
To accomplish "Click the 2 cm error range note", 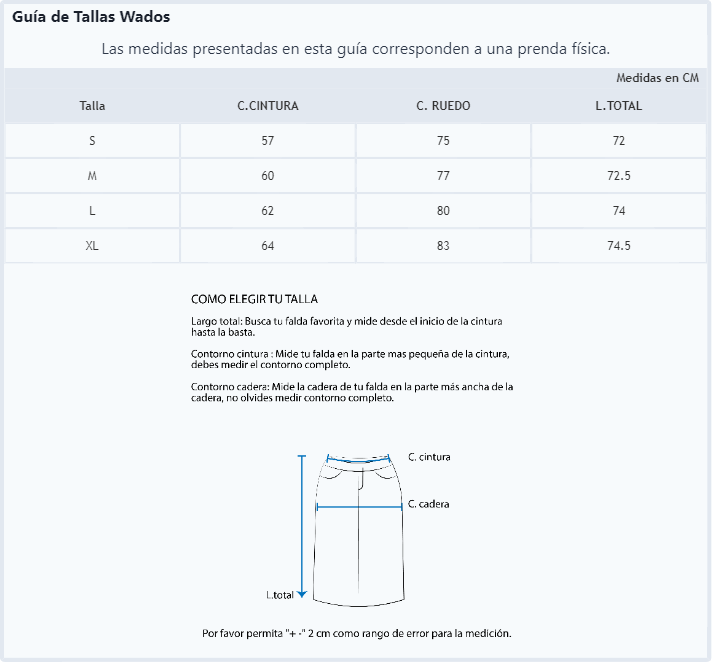I will [x=357, y=633].
